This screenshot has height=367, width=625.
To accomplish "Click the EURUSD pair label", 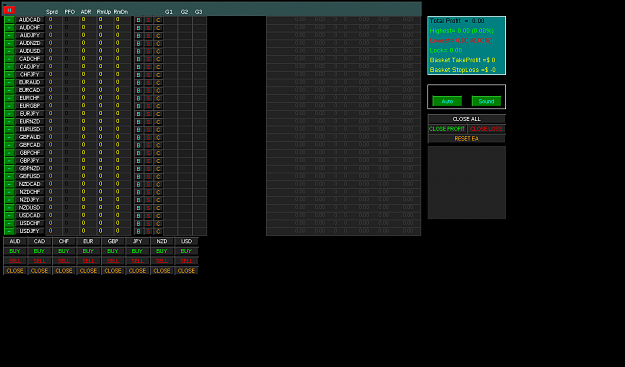I will pos(30,130).
